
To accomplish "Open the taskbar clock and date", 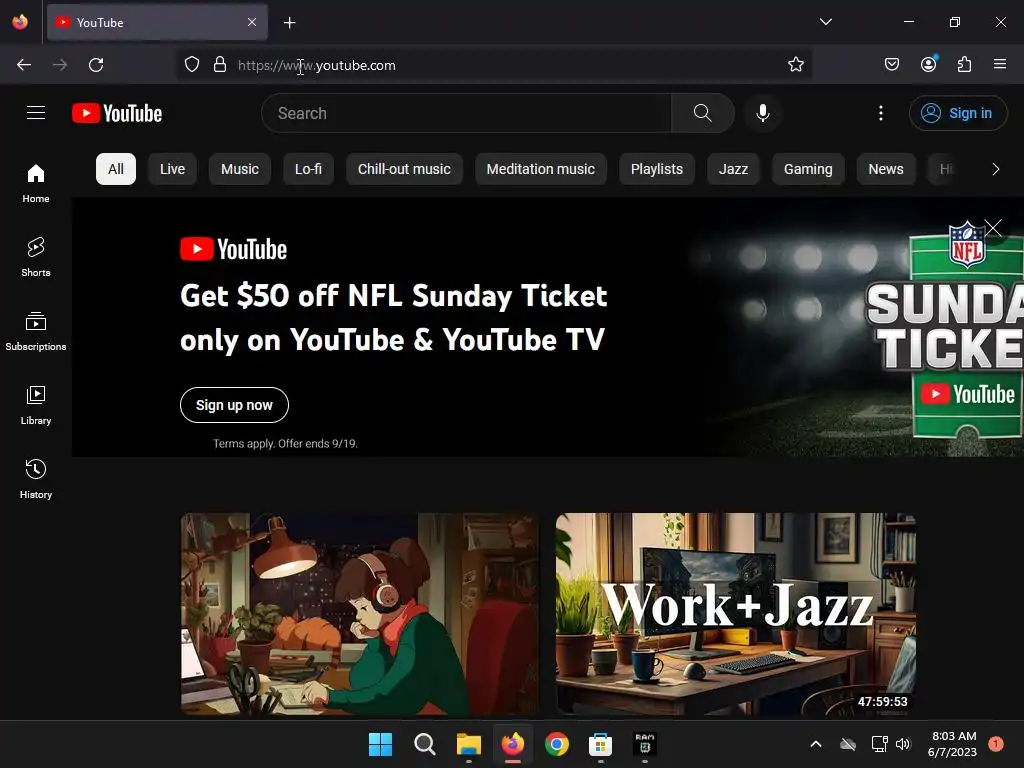I will tap(953, 744).
